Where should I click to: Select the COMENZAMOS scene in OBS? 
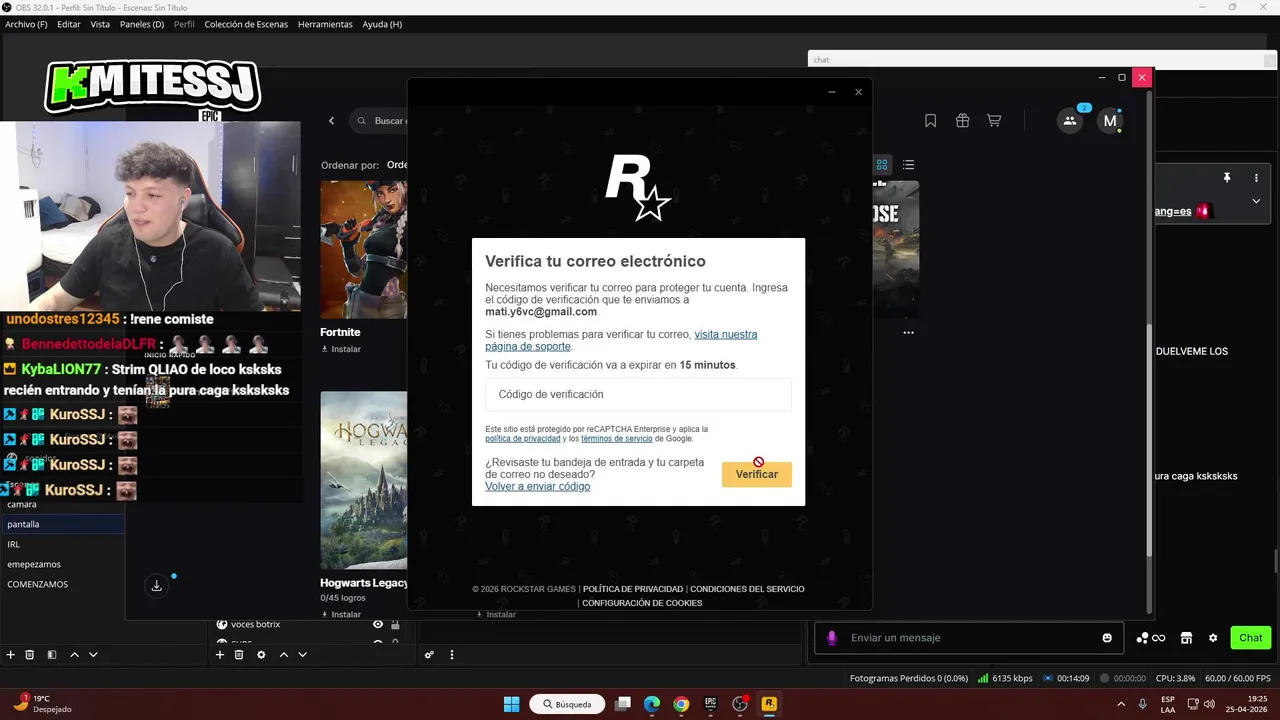62,584
